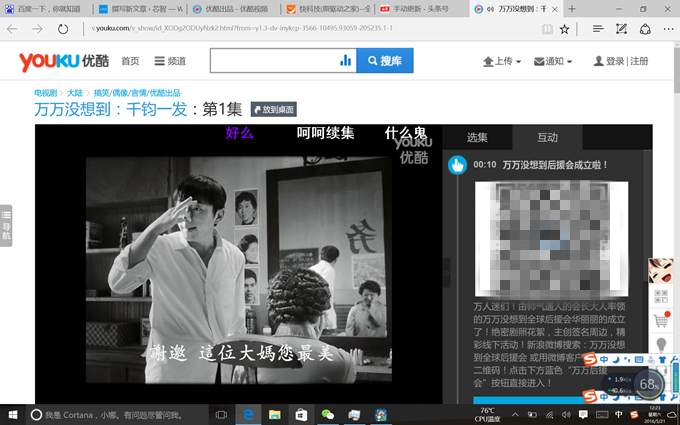The image size is (680, 425).
Task: Click the 注册 register link
Action: pos(639,61)
